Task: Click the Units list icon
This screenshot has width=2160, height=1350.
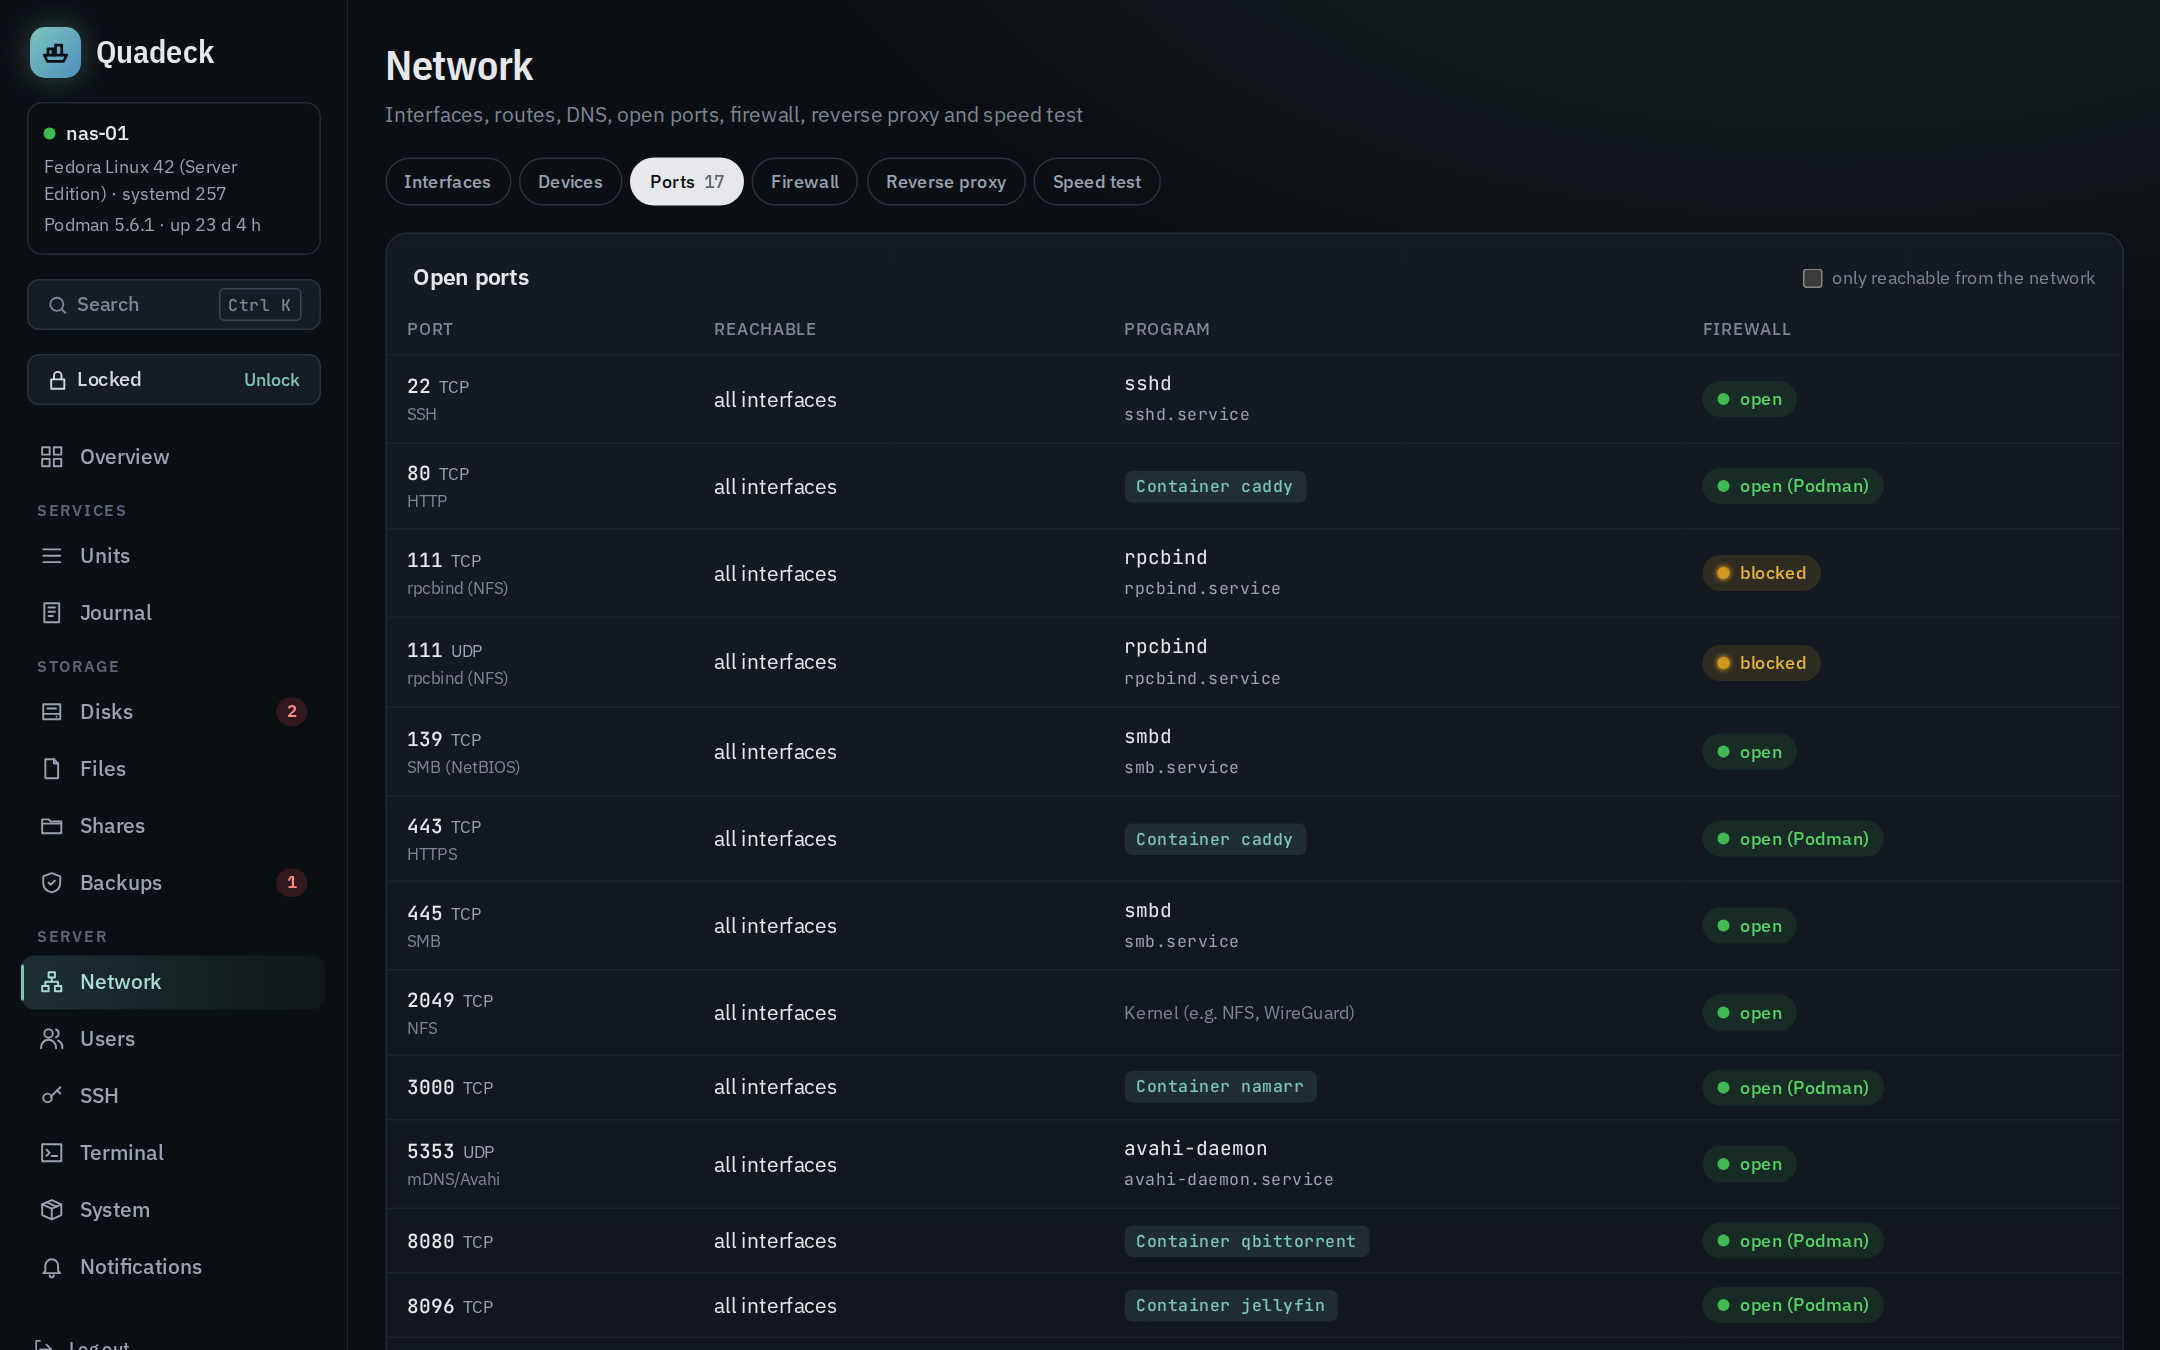Action: (52, 556)
